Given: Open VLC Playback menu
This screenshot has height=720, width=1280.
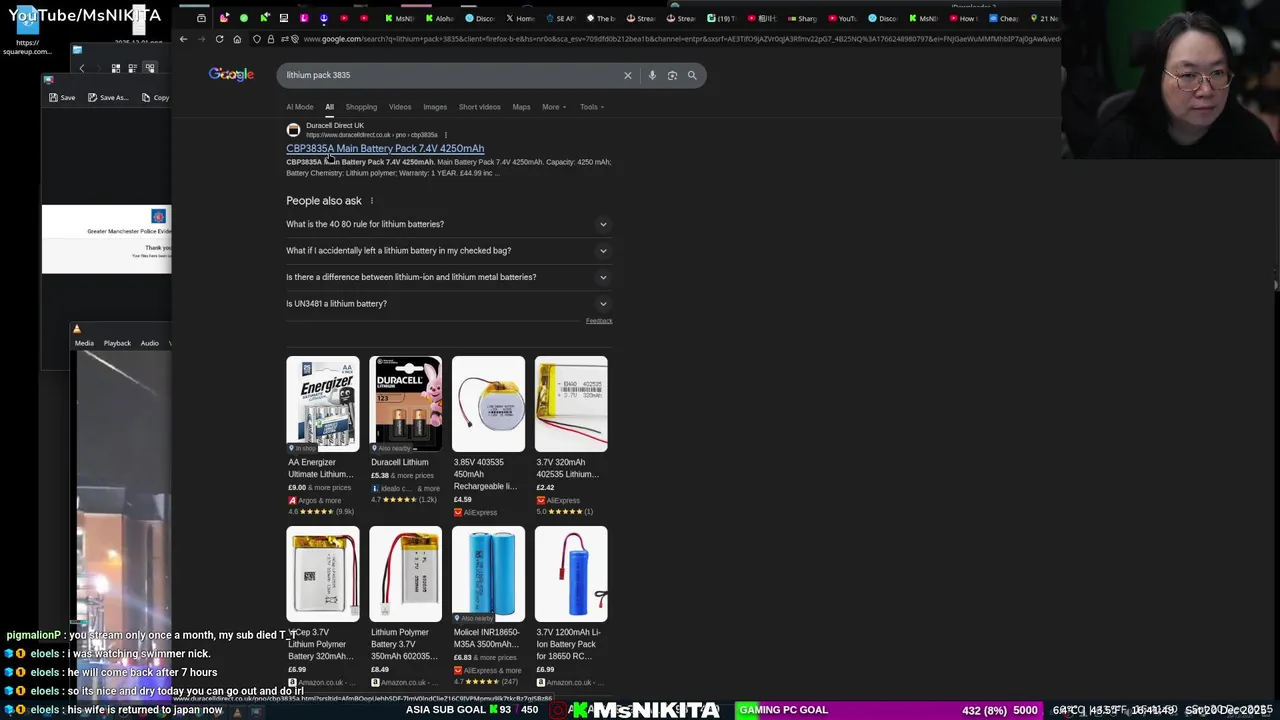Looking at the screenshot, I should (x=117, y=343).
